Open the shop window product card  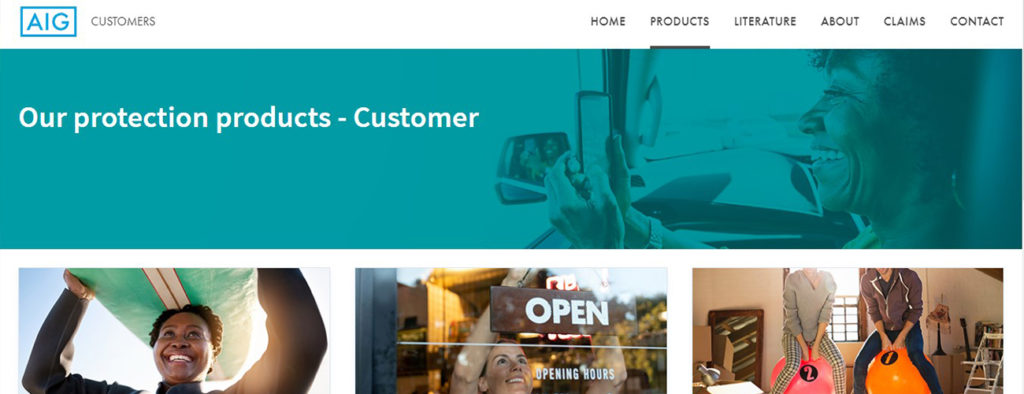[511, 331]
